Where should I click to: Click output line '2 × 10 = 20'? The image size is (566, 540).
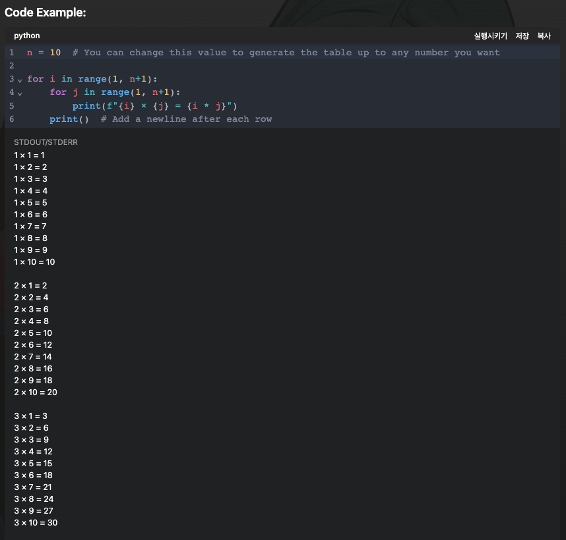click(35, 392)
